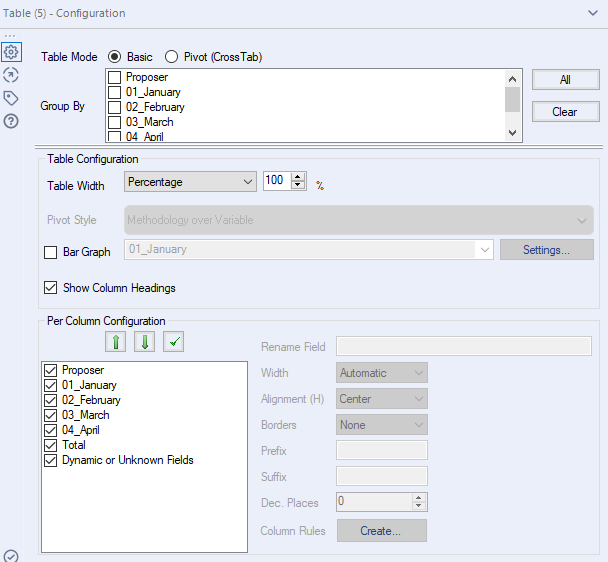The width and height of the screenshot is (608, 562).
Task: Move selected column down with green arrow
Action: pos(145,343)
